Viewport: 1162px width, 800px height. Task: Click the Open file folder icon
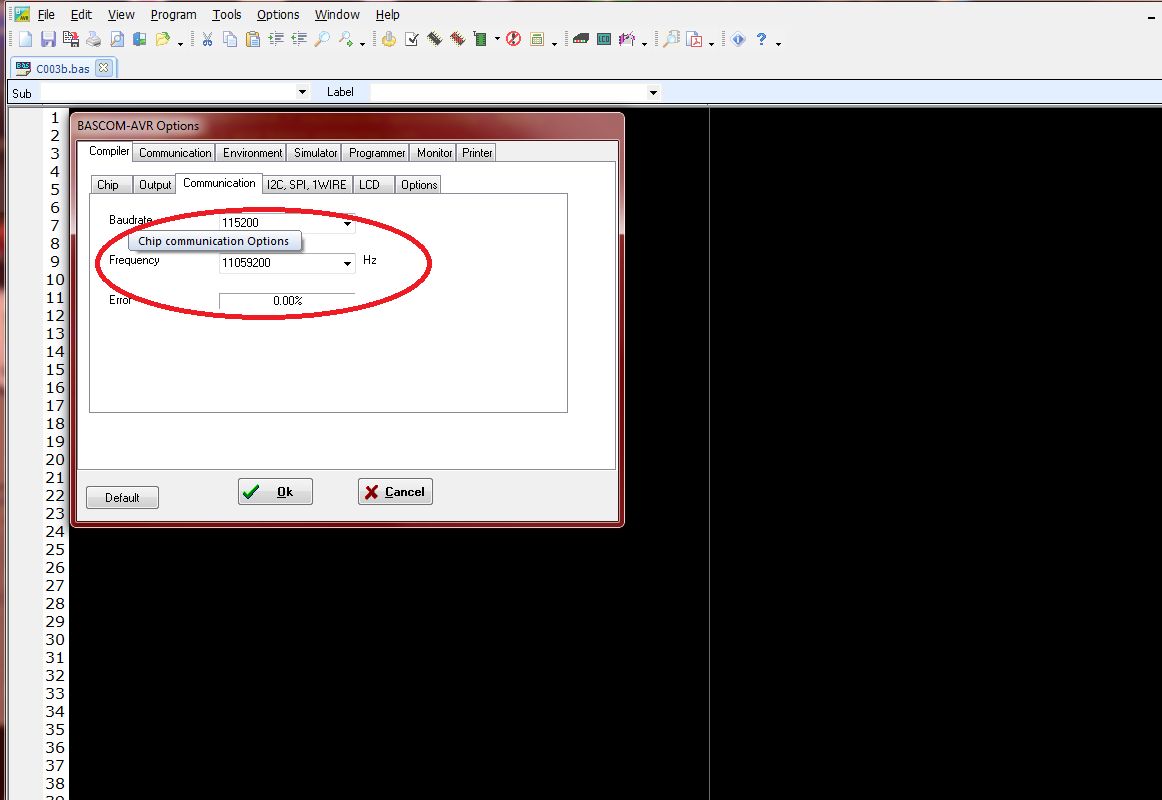click(x=162, y=39)
